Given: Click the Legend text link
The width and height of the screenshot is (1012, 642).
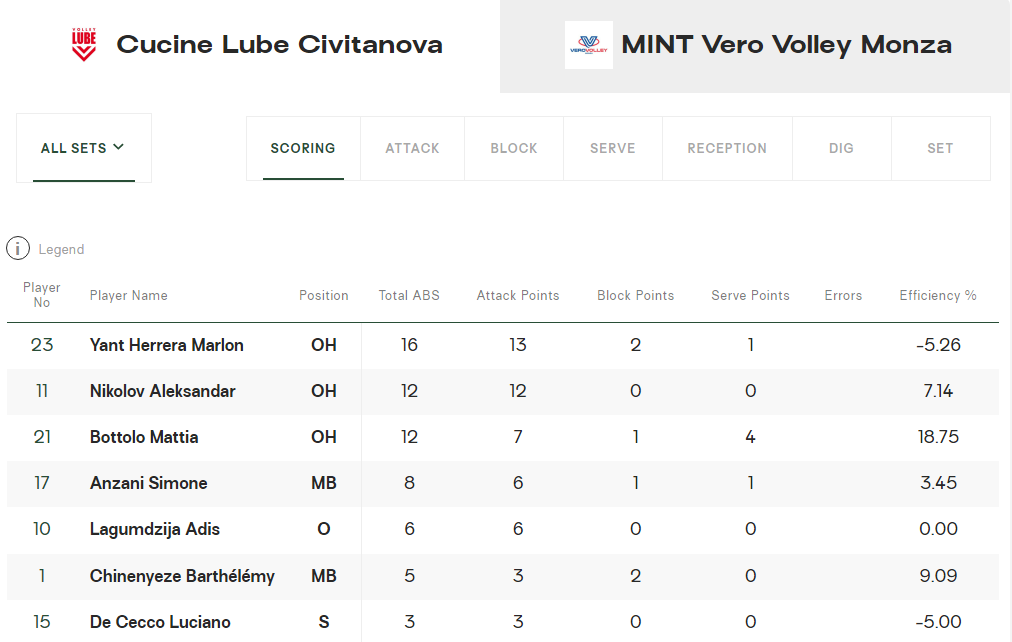Looking at the screenshot, I should [x=61, y=250].
